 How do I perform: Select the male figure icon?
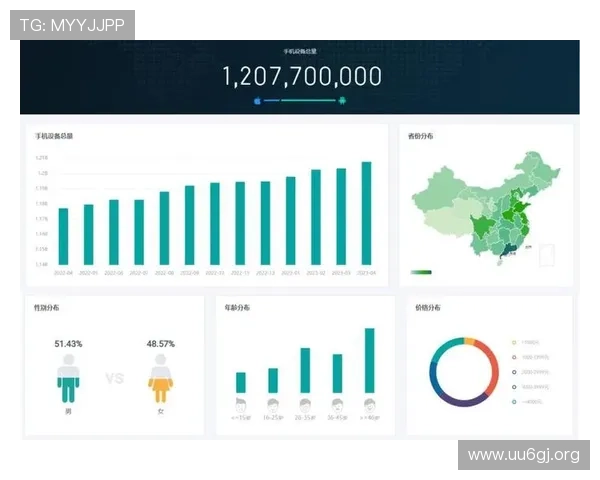68,378
